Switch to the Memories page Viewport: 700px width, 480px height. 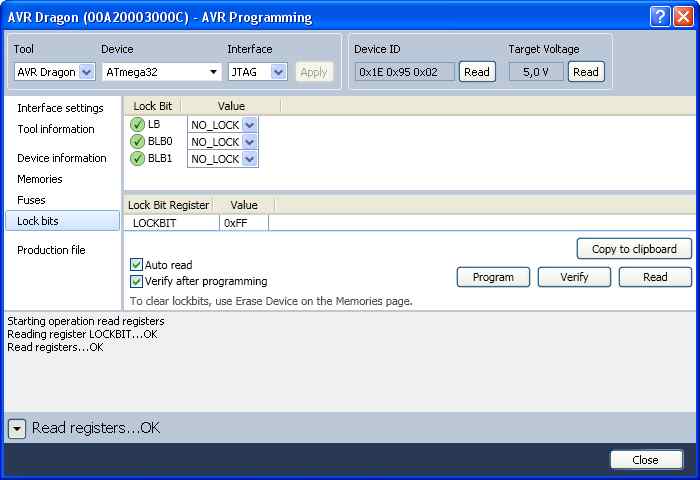(x=40, y=179)
